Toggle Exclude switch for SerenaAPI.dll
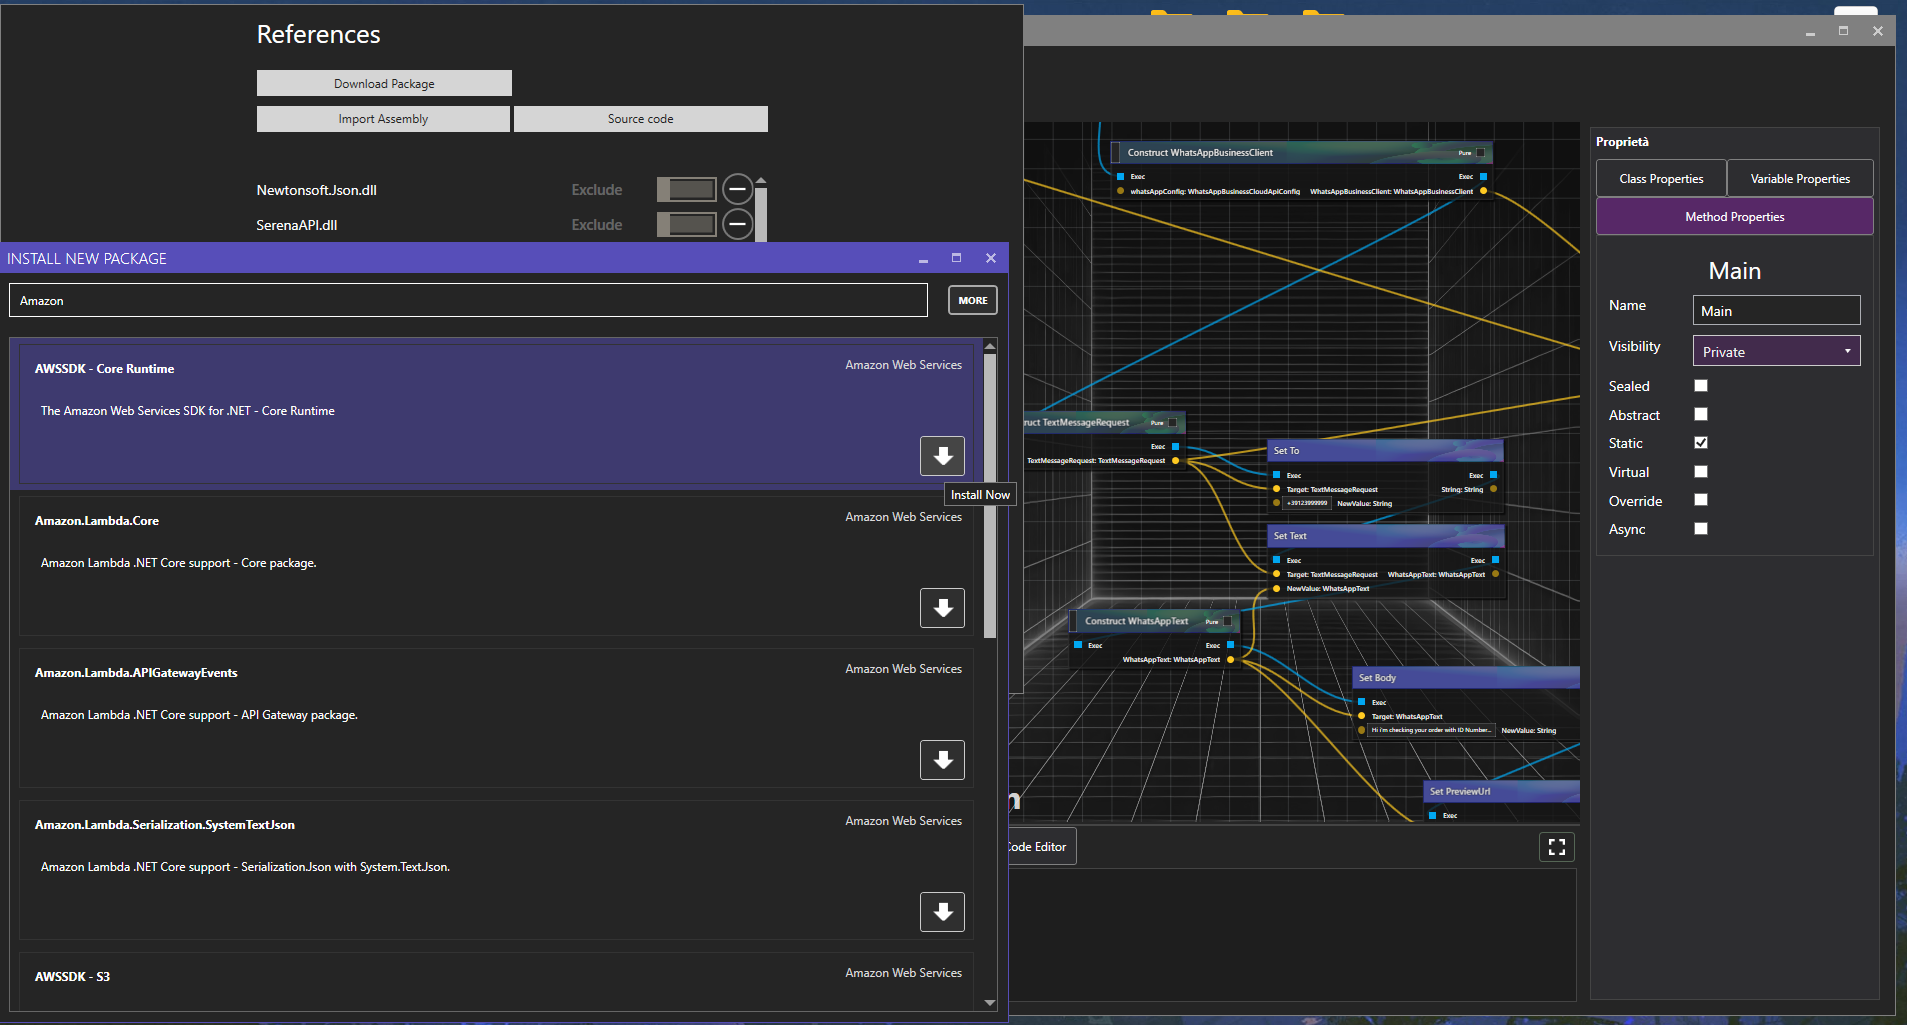Screen dimensions: 1907x1025 687,225
